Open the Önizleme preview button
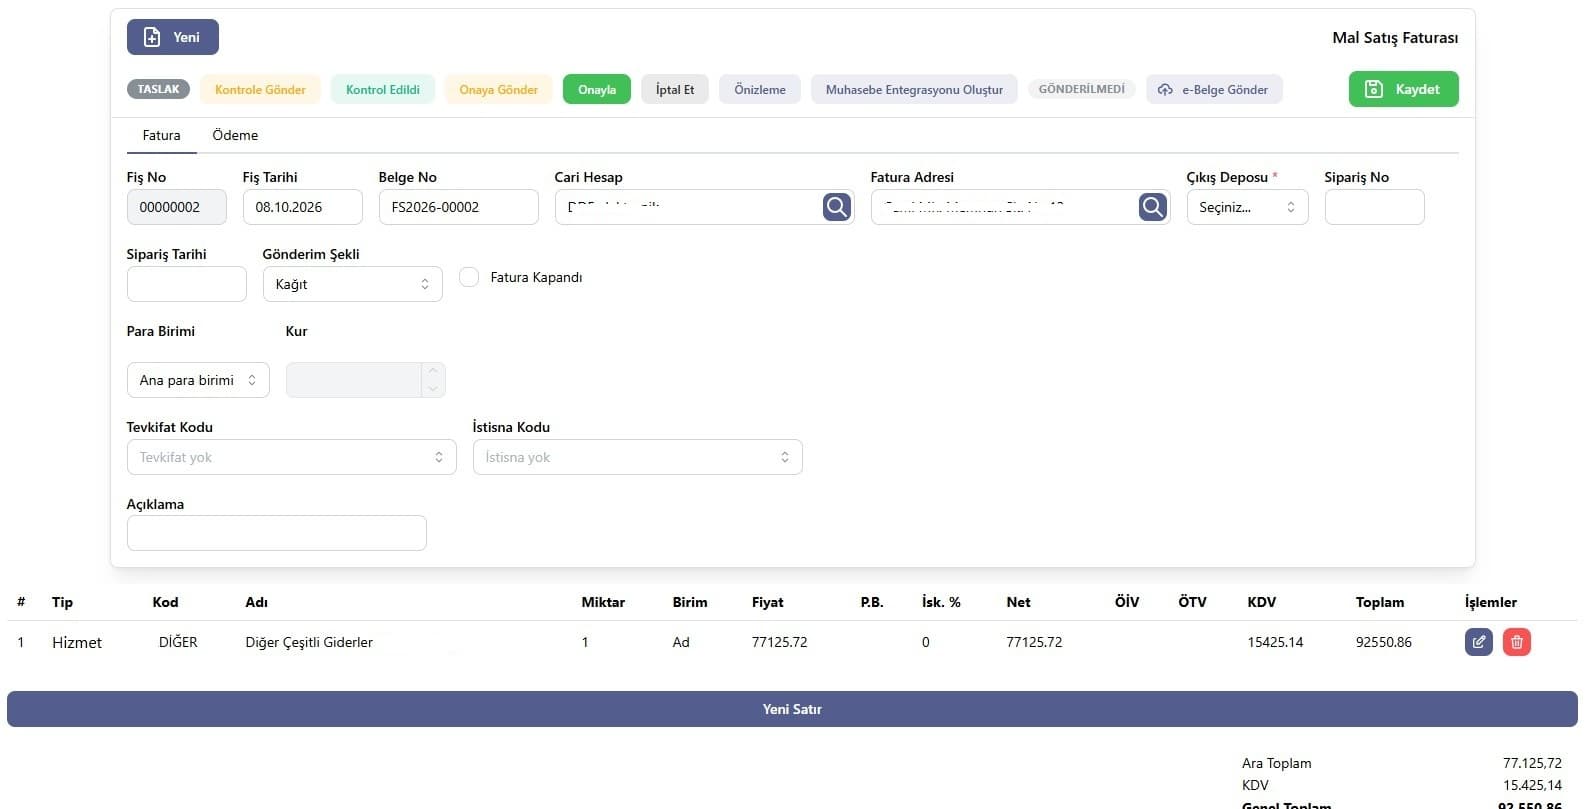Screen dimensions: 1589x809 [760, 89]
